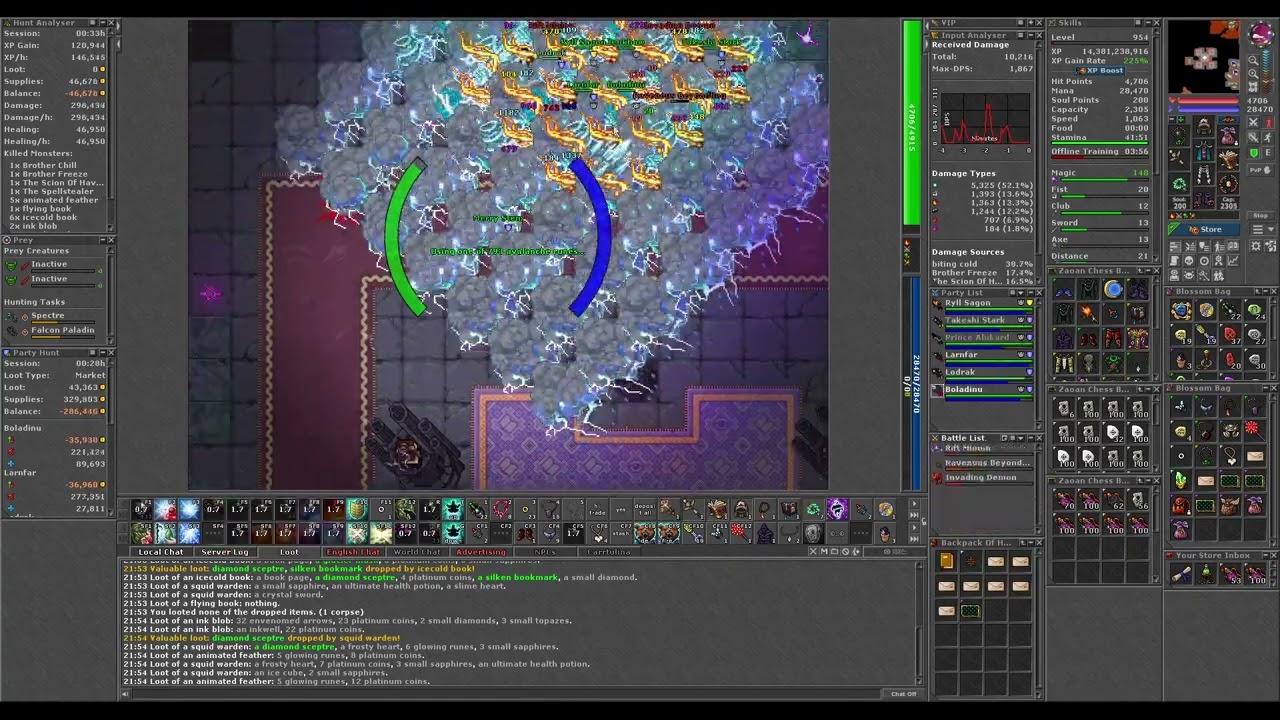
Task: Select the orange book in Backpack panel
Action: pyautogui.click(x=947, y=561)
